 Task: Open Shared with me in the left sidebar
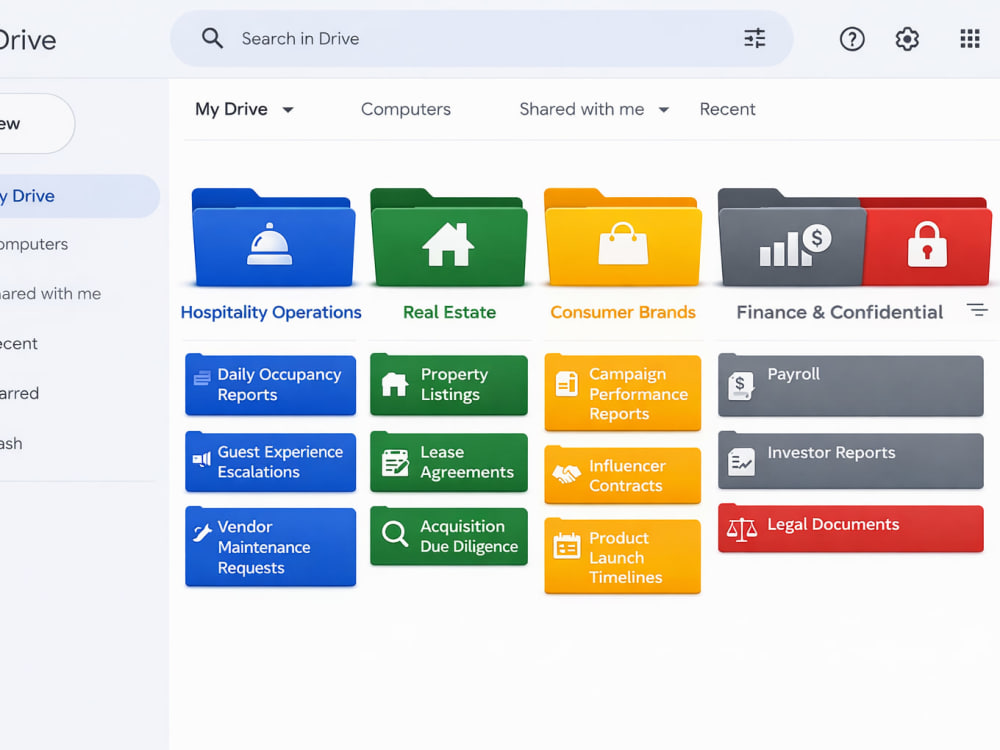click(50, 294)
